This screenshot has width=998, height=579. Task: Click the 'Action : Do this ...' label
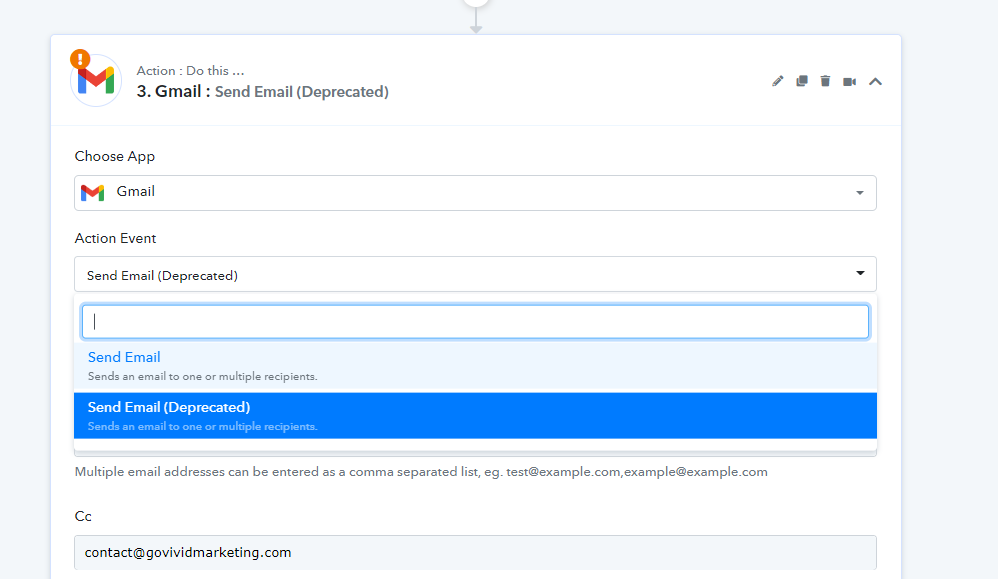(190, 71)
